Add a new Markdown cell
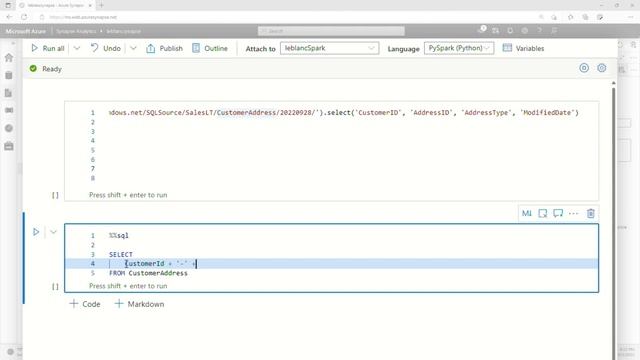This screenshot has width=640, height=360. [140, 304]
